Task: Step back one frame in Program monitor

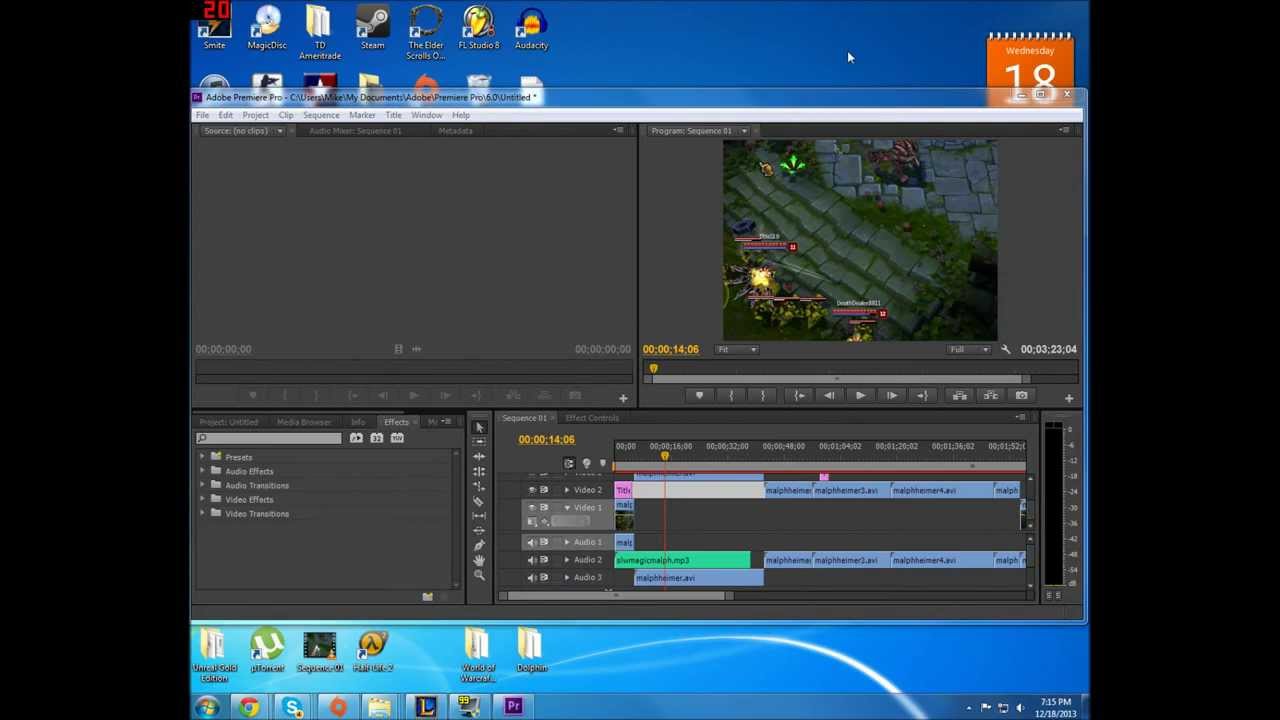Action: (829, 396)
